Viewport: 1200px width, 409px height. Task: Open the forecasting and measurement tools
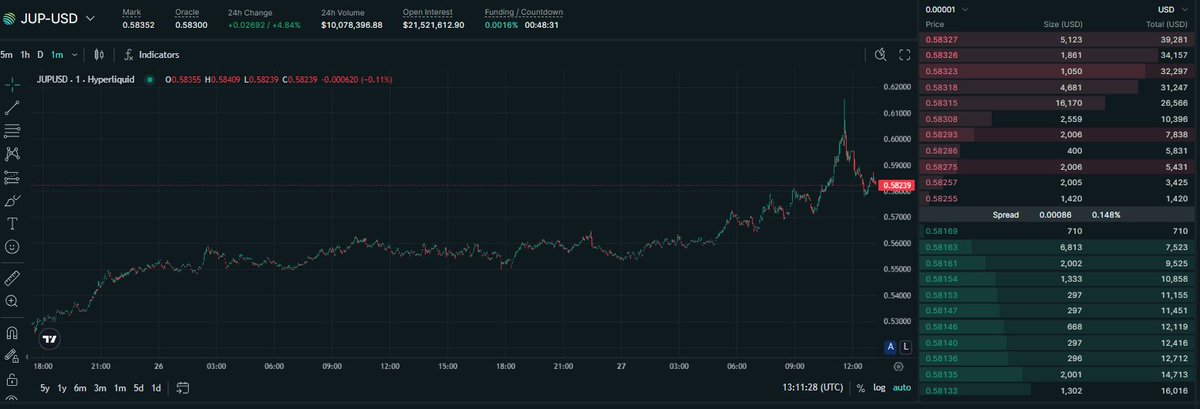[x=12, y=177]
